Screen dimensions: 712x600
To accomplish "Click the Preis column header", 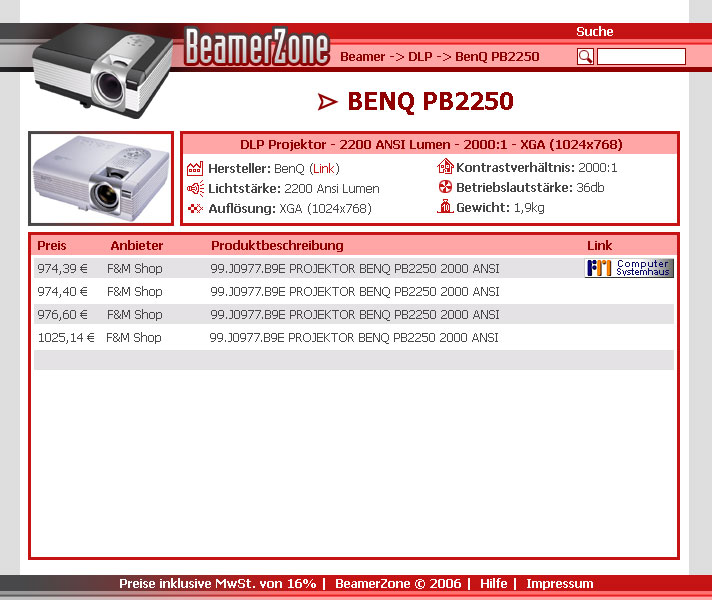I will pyautogui.click(x=52, y=246).
